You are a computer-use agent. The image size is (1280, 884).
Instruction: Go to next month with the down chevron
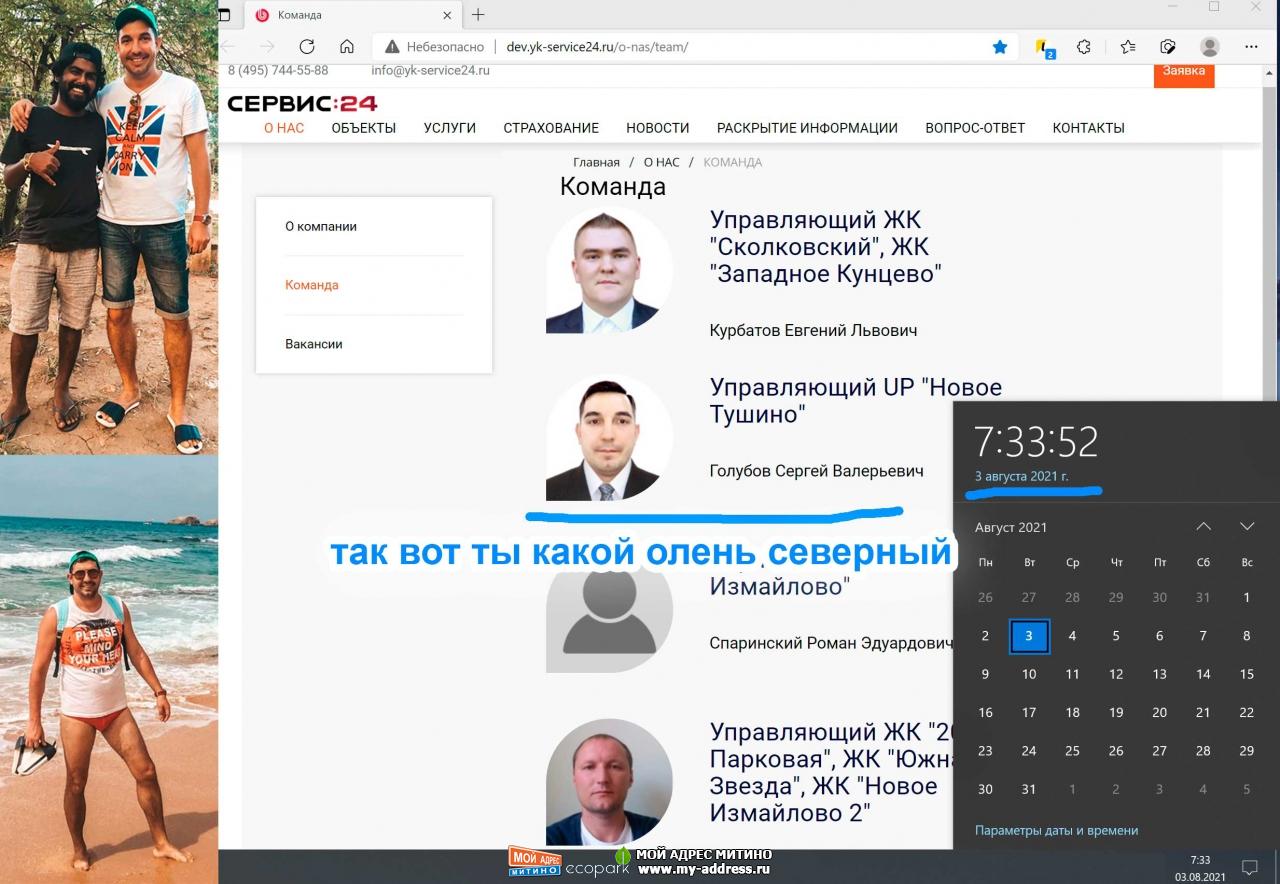(1247, 527)
